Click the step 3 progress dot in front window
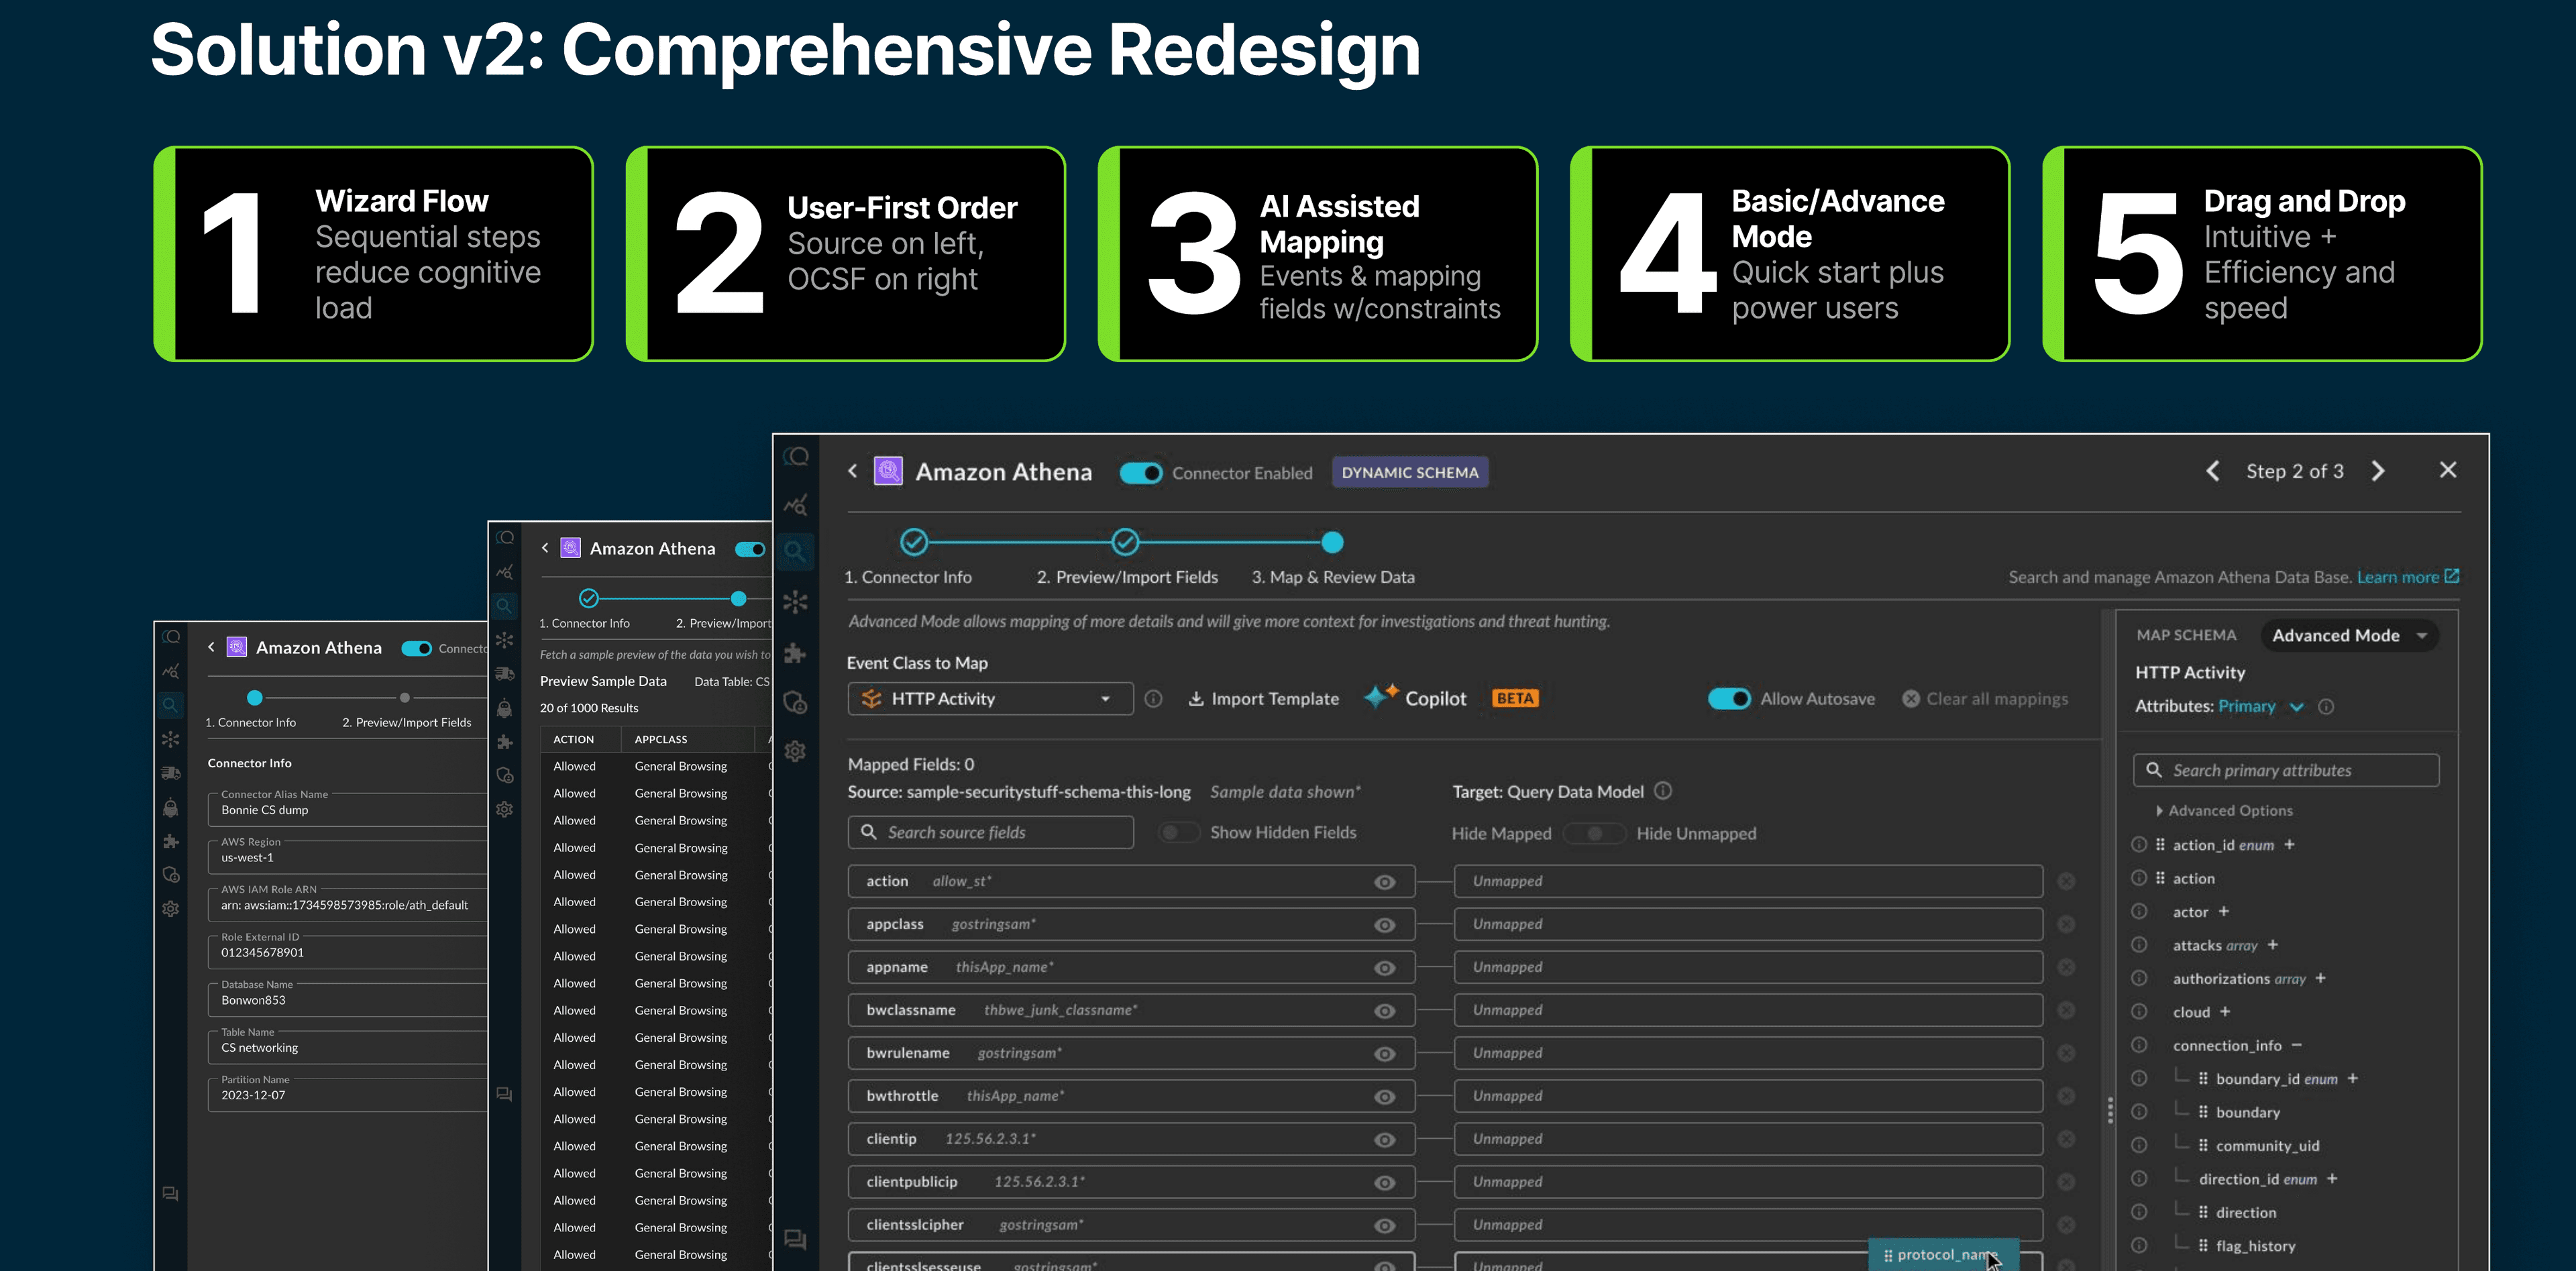 tap(1332, 542)
